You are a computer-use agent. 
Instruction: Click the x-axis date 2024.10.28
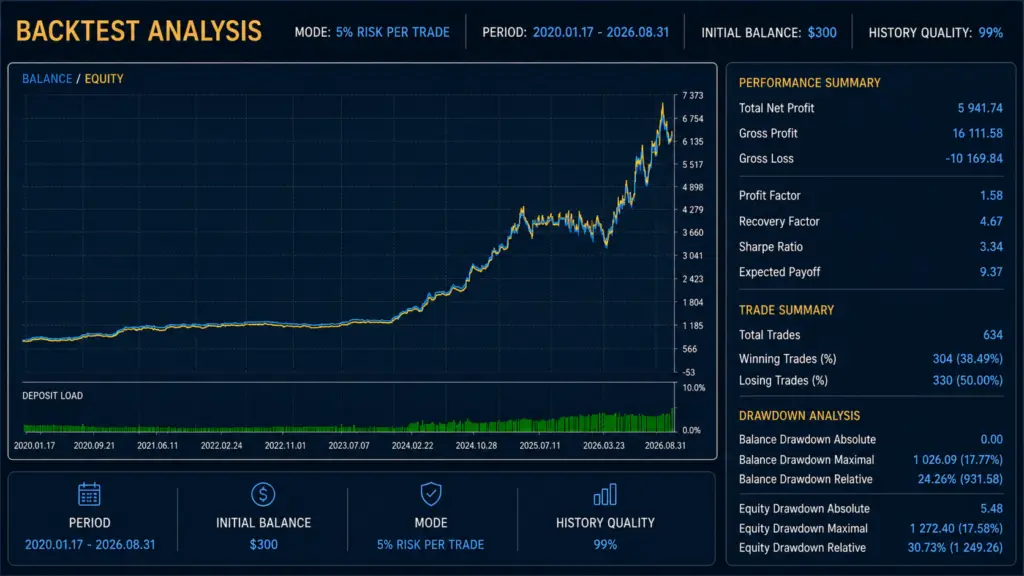click(476, 445)
